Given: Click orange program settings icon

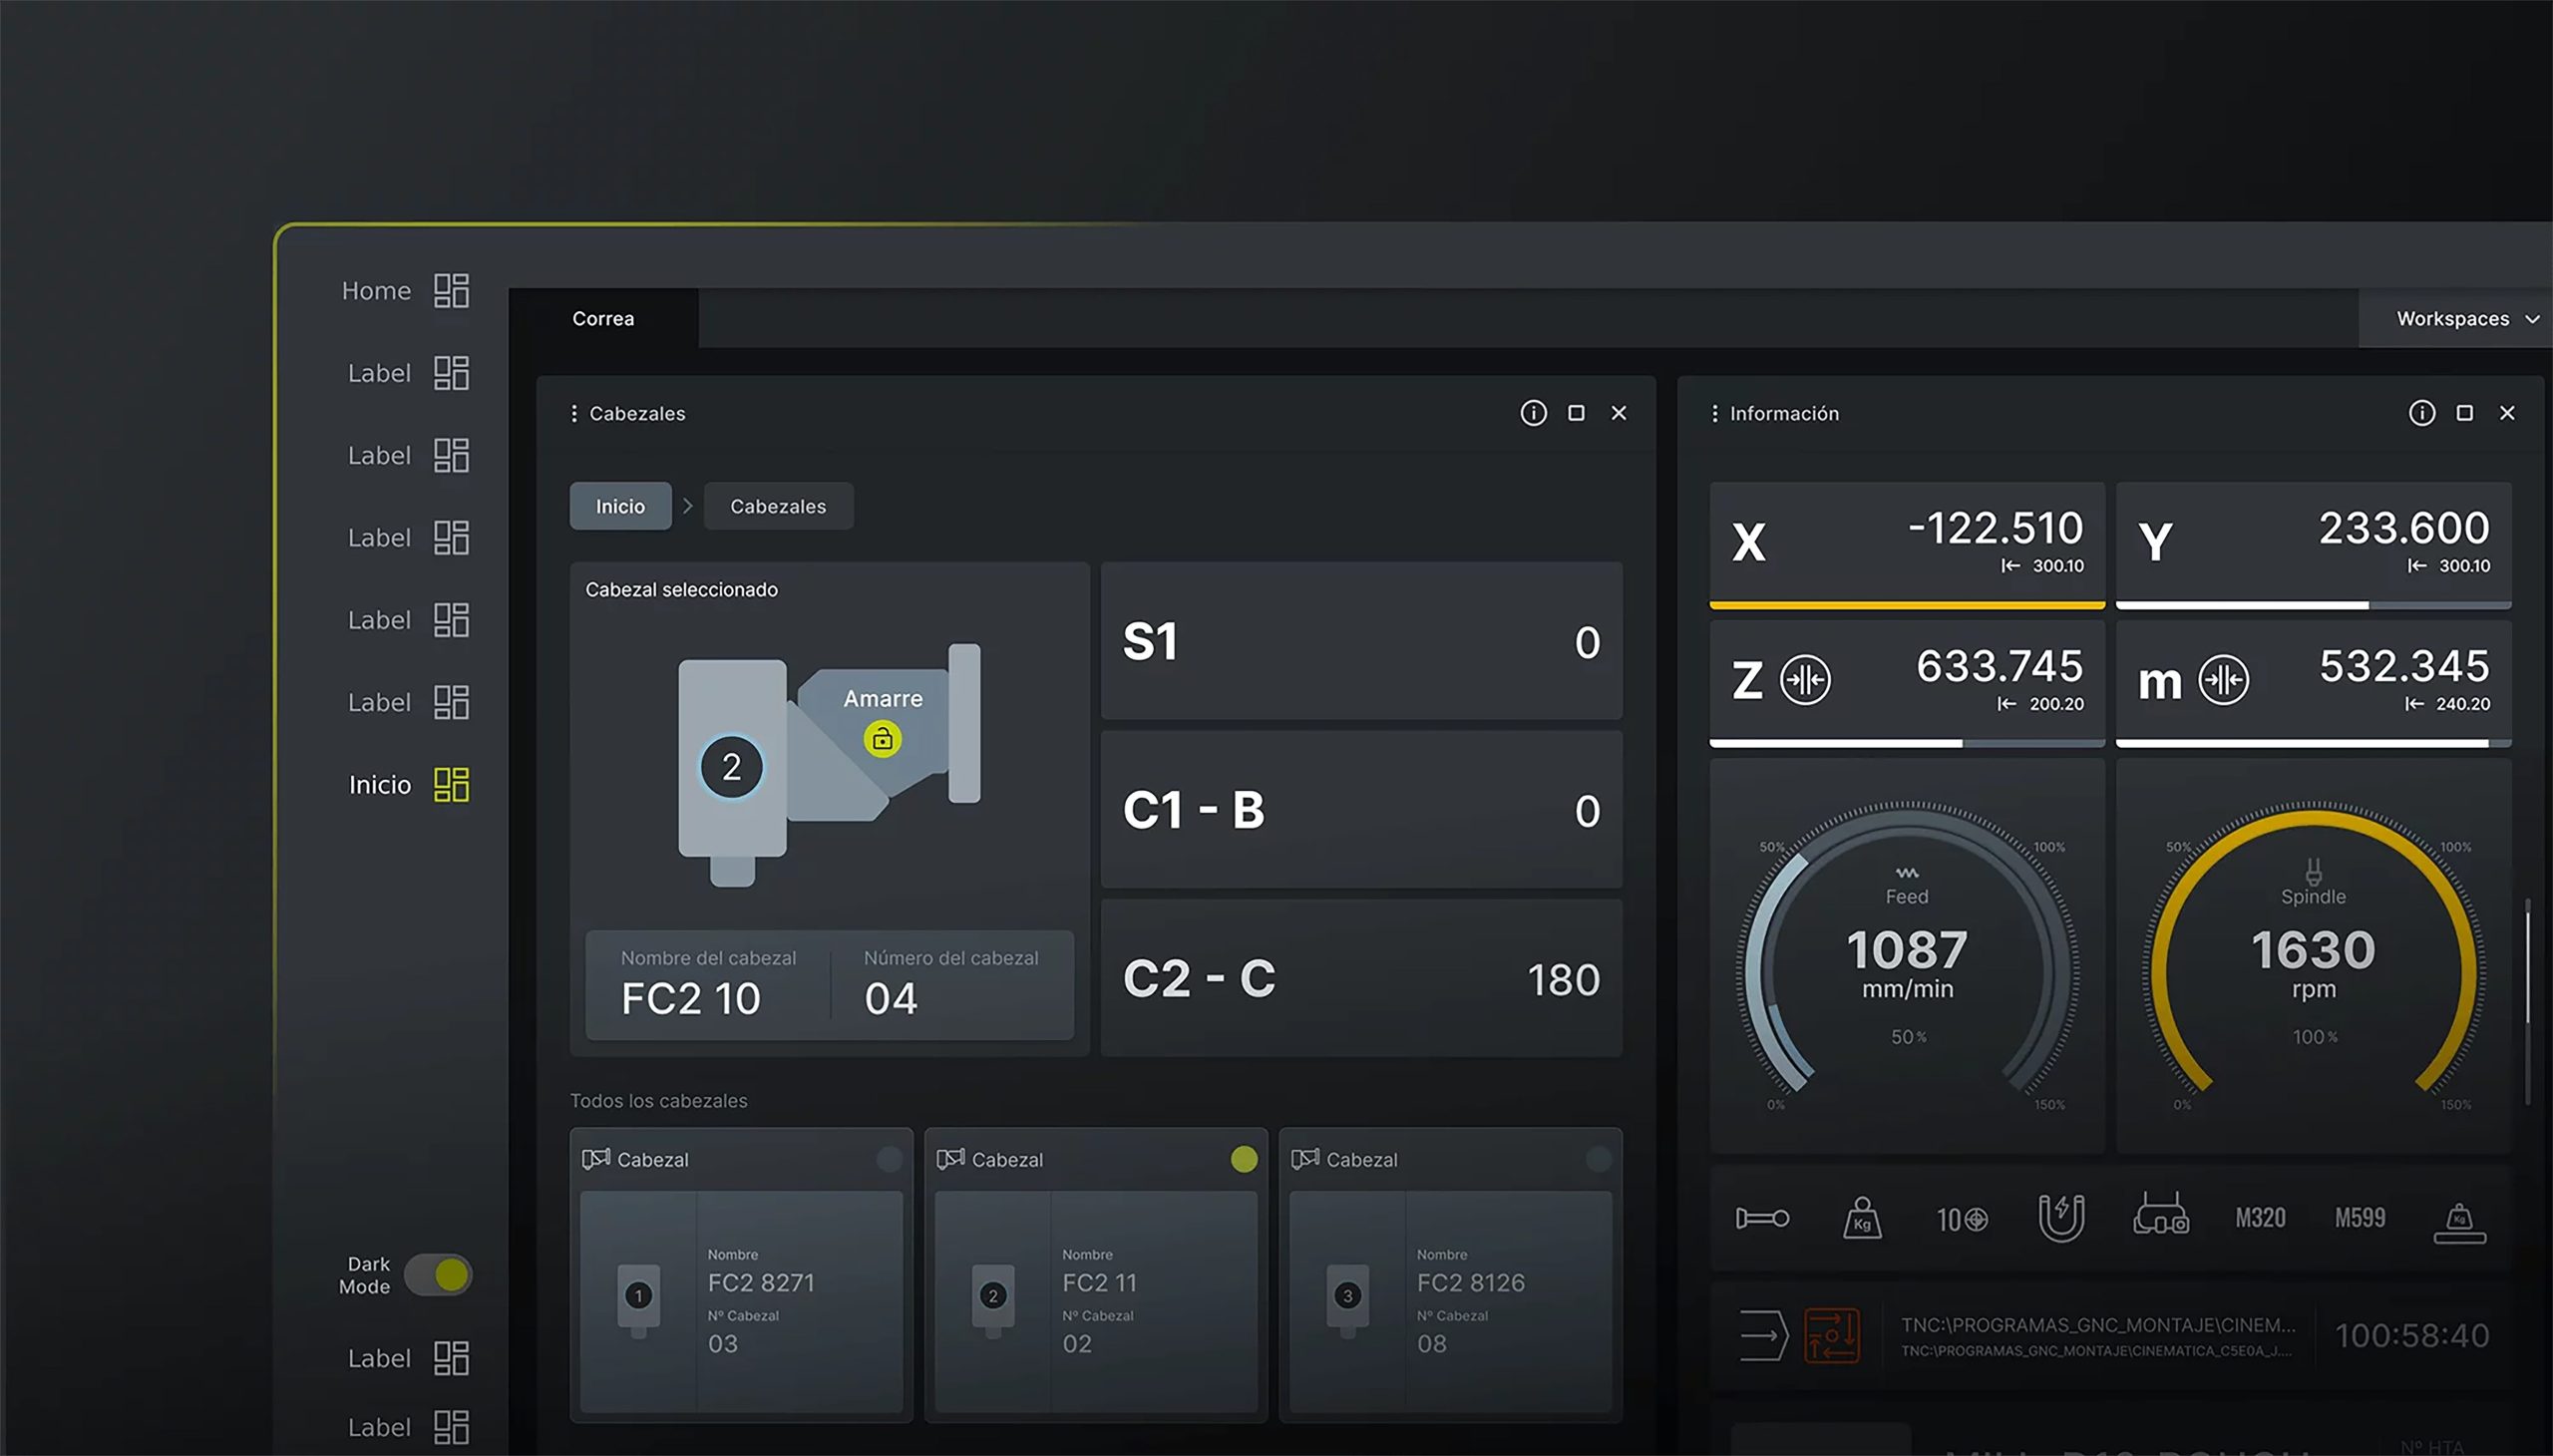Looking at the screenshot, I should coord(1831,1336).
